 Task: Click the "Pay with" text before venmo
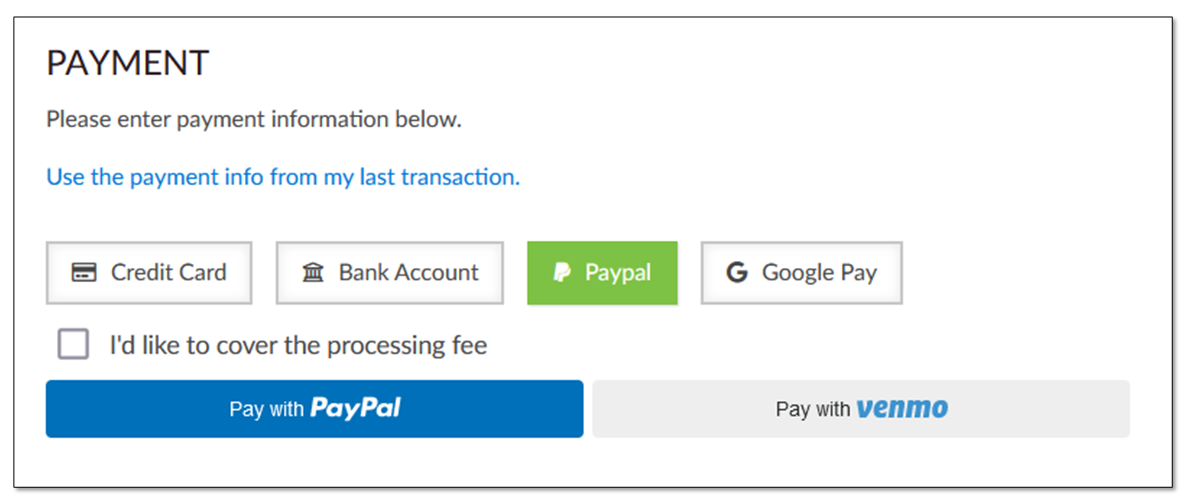(813, 409)
